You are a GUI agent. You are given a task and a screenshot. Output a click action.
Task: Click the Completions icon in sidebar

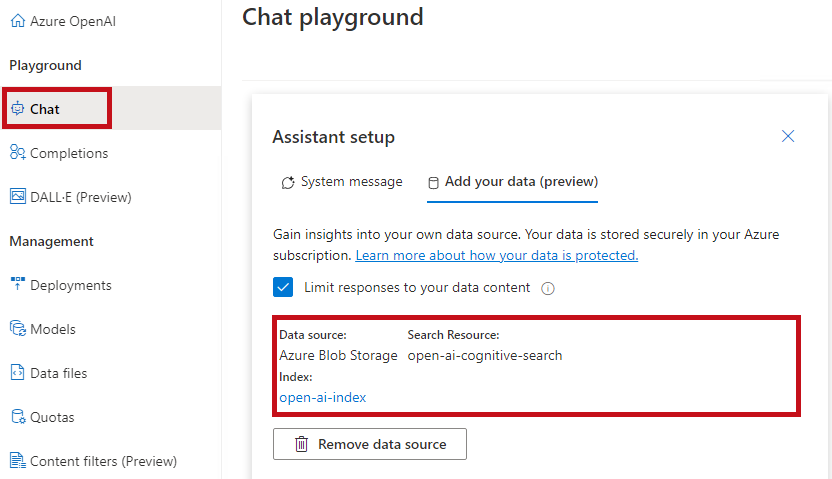coord(18,153)
